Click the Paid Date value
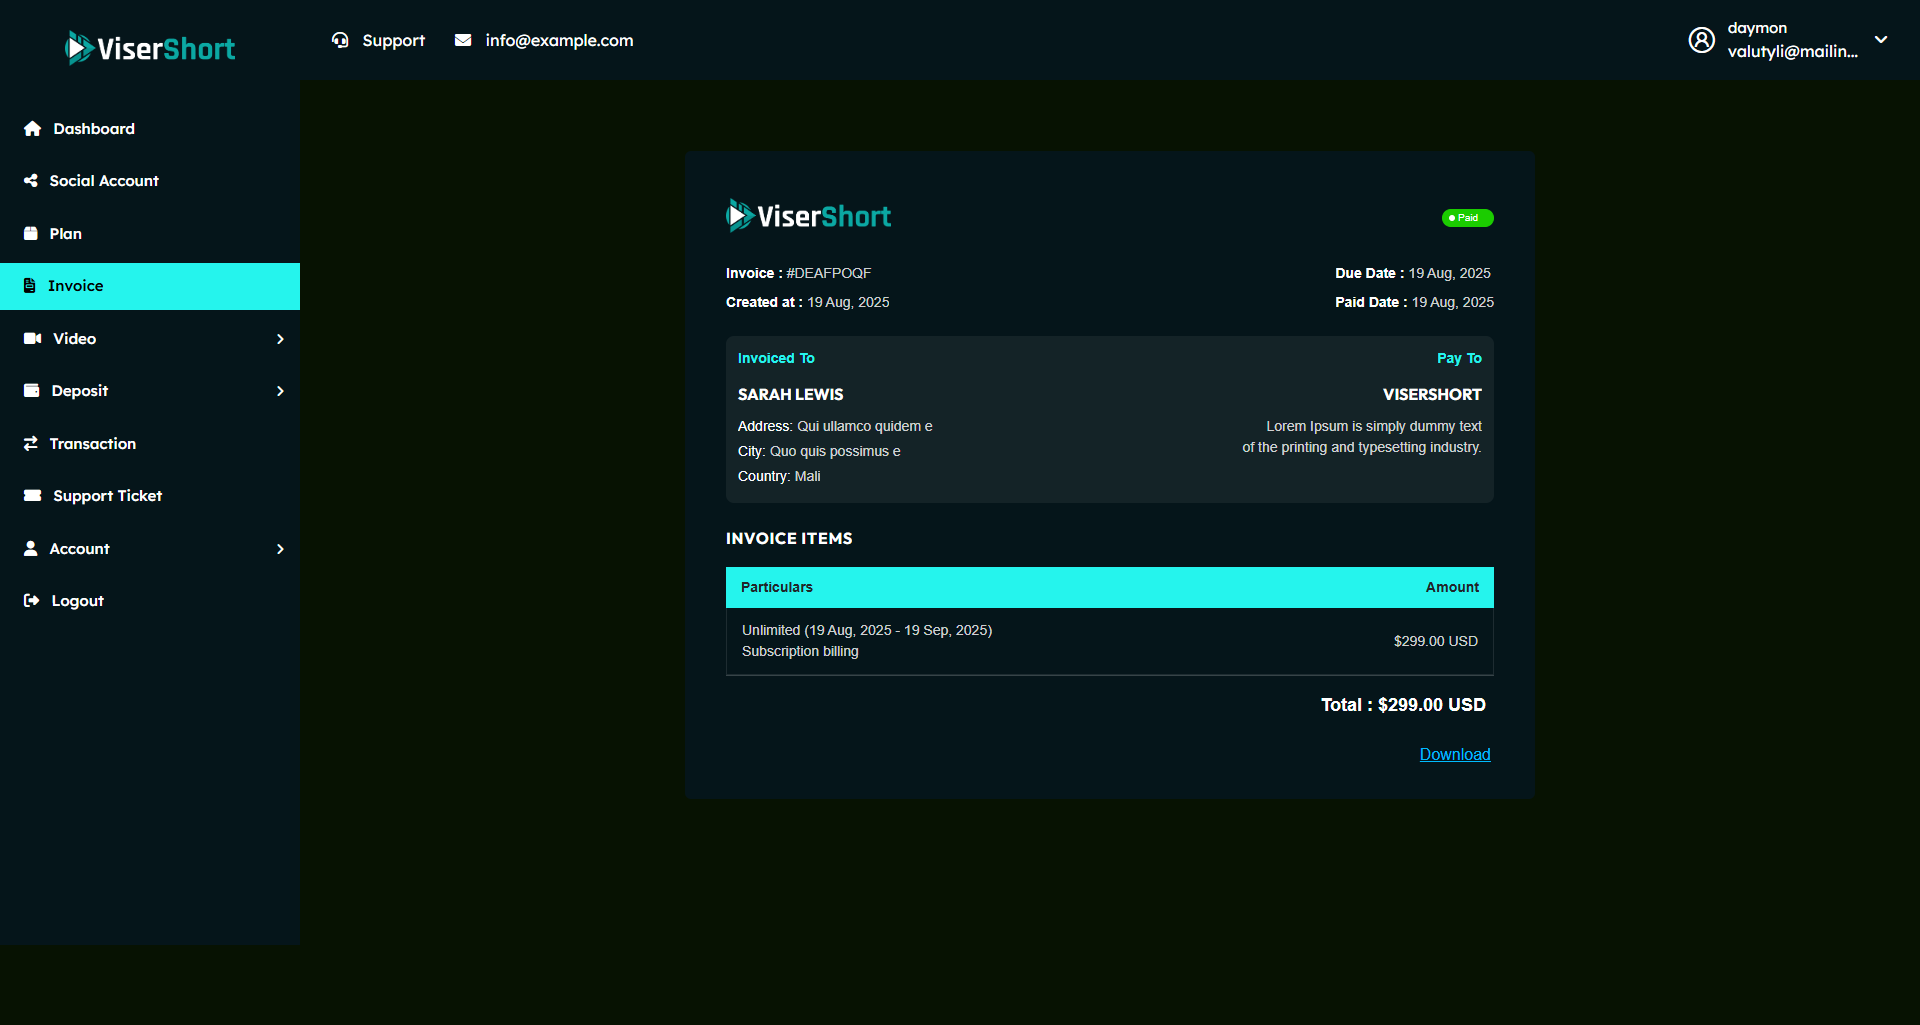This screenshot has height=1025, width=1920. pos(1453,302)
